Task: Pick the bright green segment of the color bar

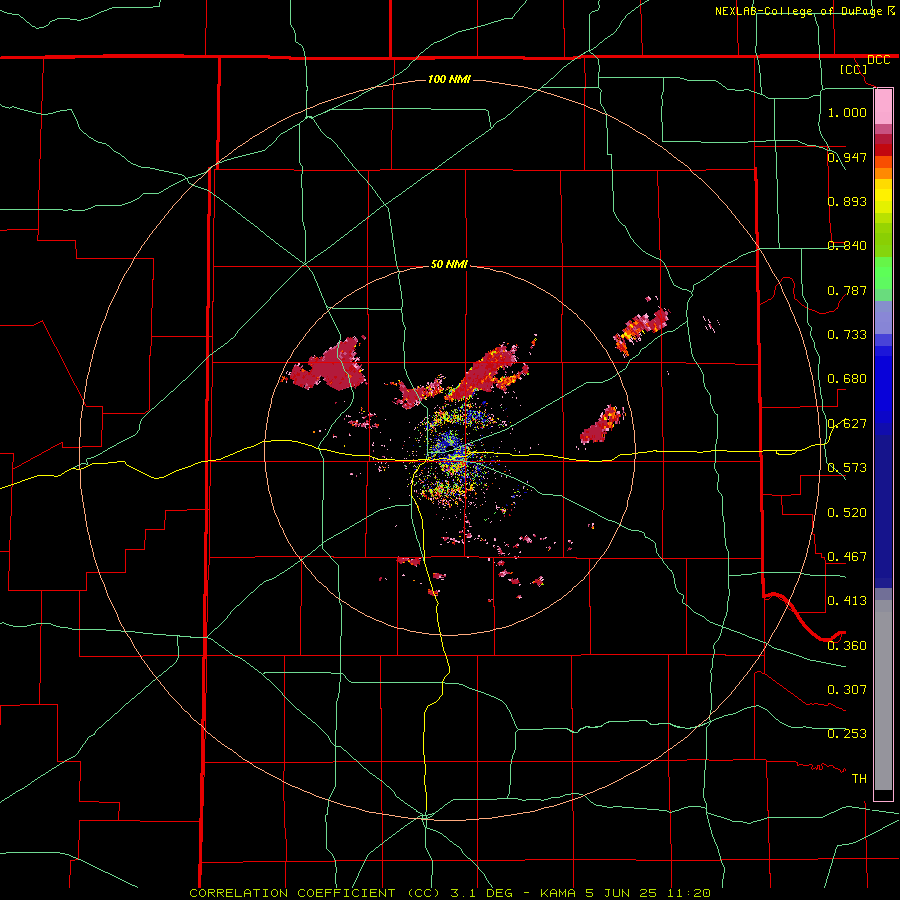Action: [x=883, y=273]
